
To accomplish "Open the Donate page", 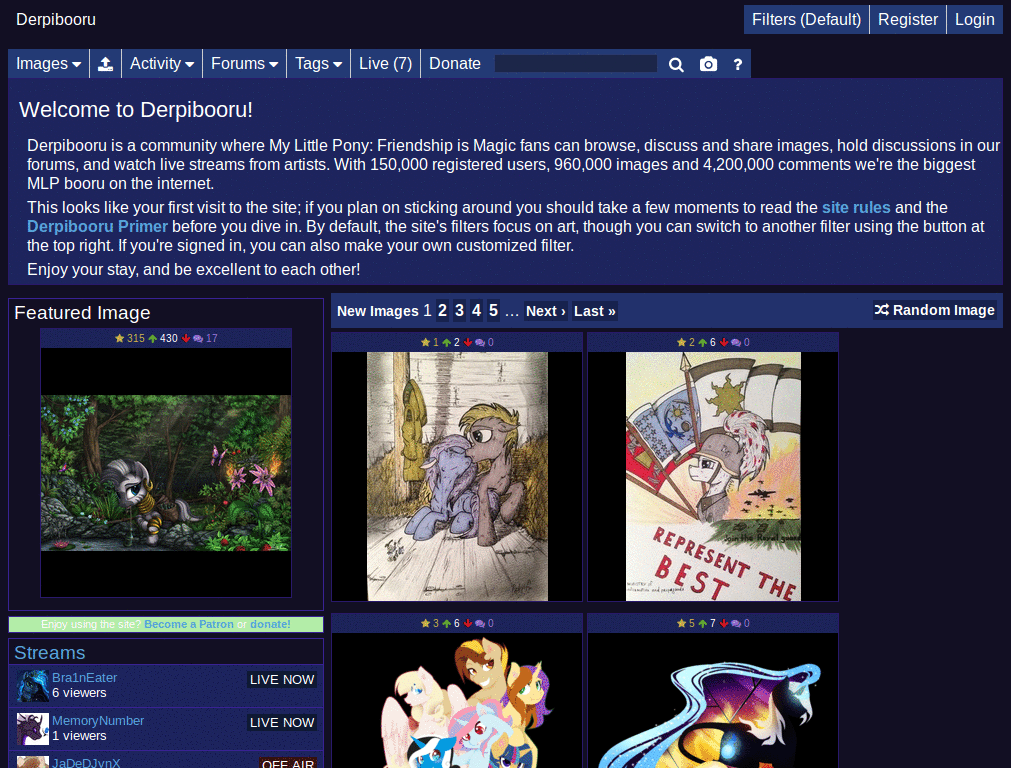I will pos(455,64).
